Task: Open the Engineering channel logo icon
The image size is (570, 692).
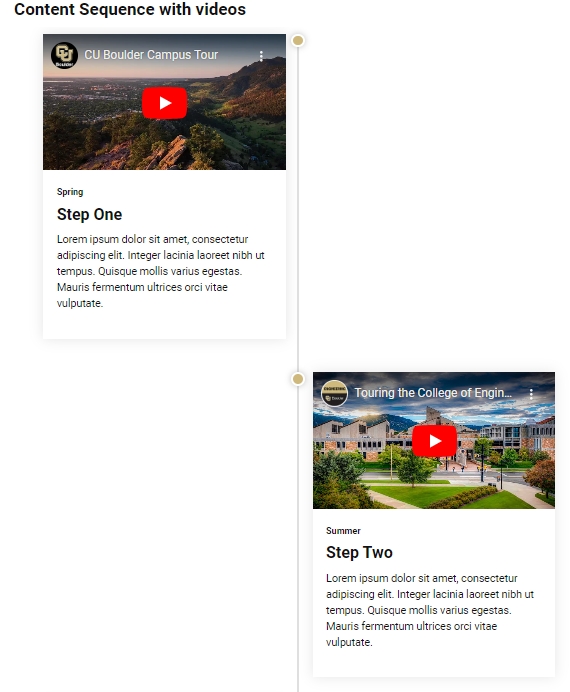Action: pos(334,393)
